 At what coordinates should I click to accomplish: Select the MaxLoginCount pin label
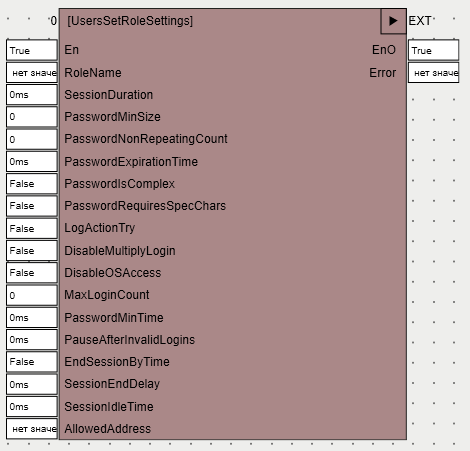coord(107,295)
